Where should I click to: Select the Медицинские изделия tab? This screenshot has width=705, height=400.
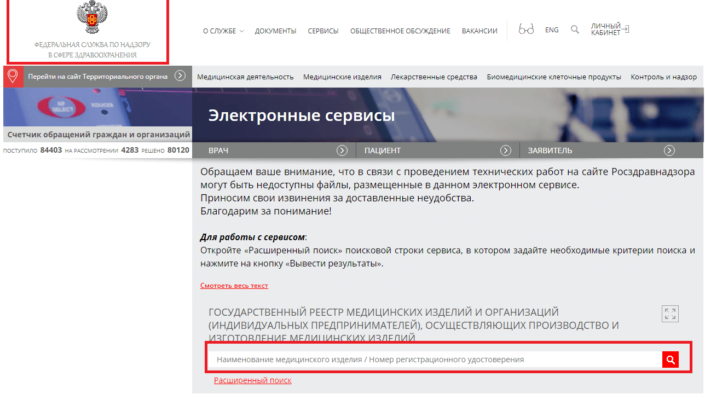[x=342, y=76]
